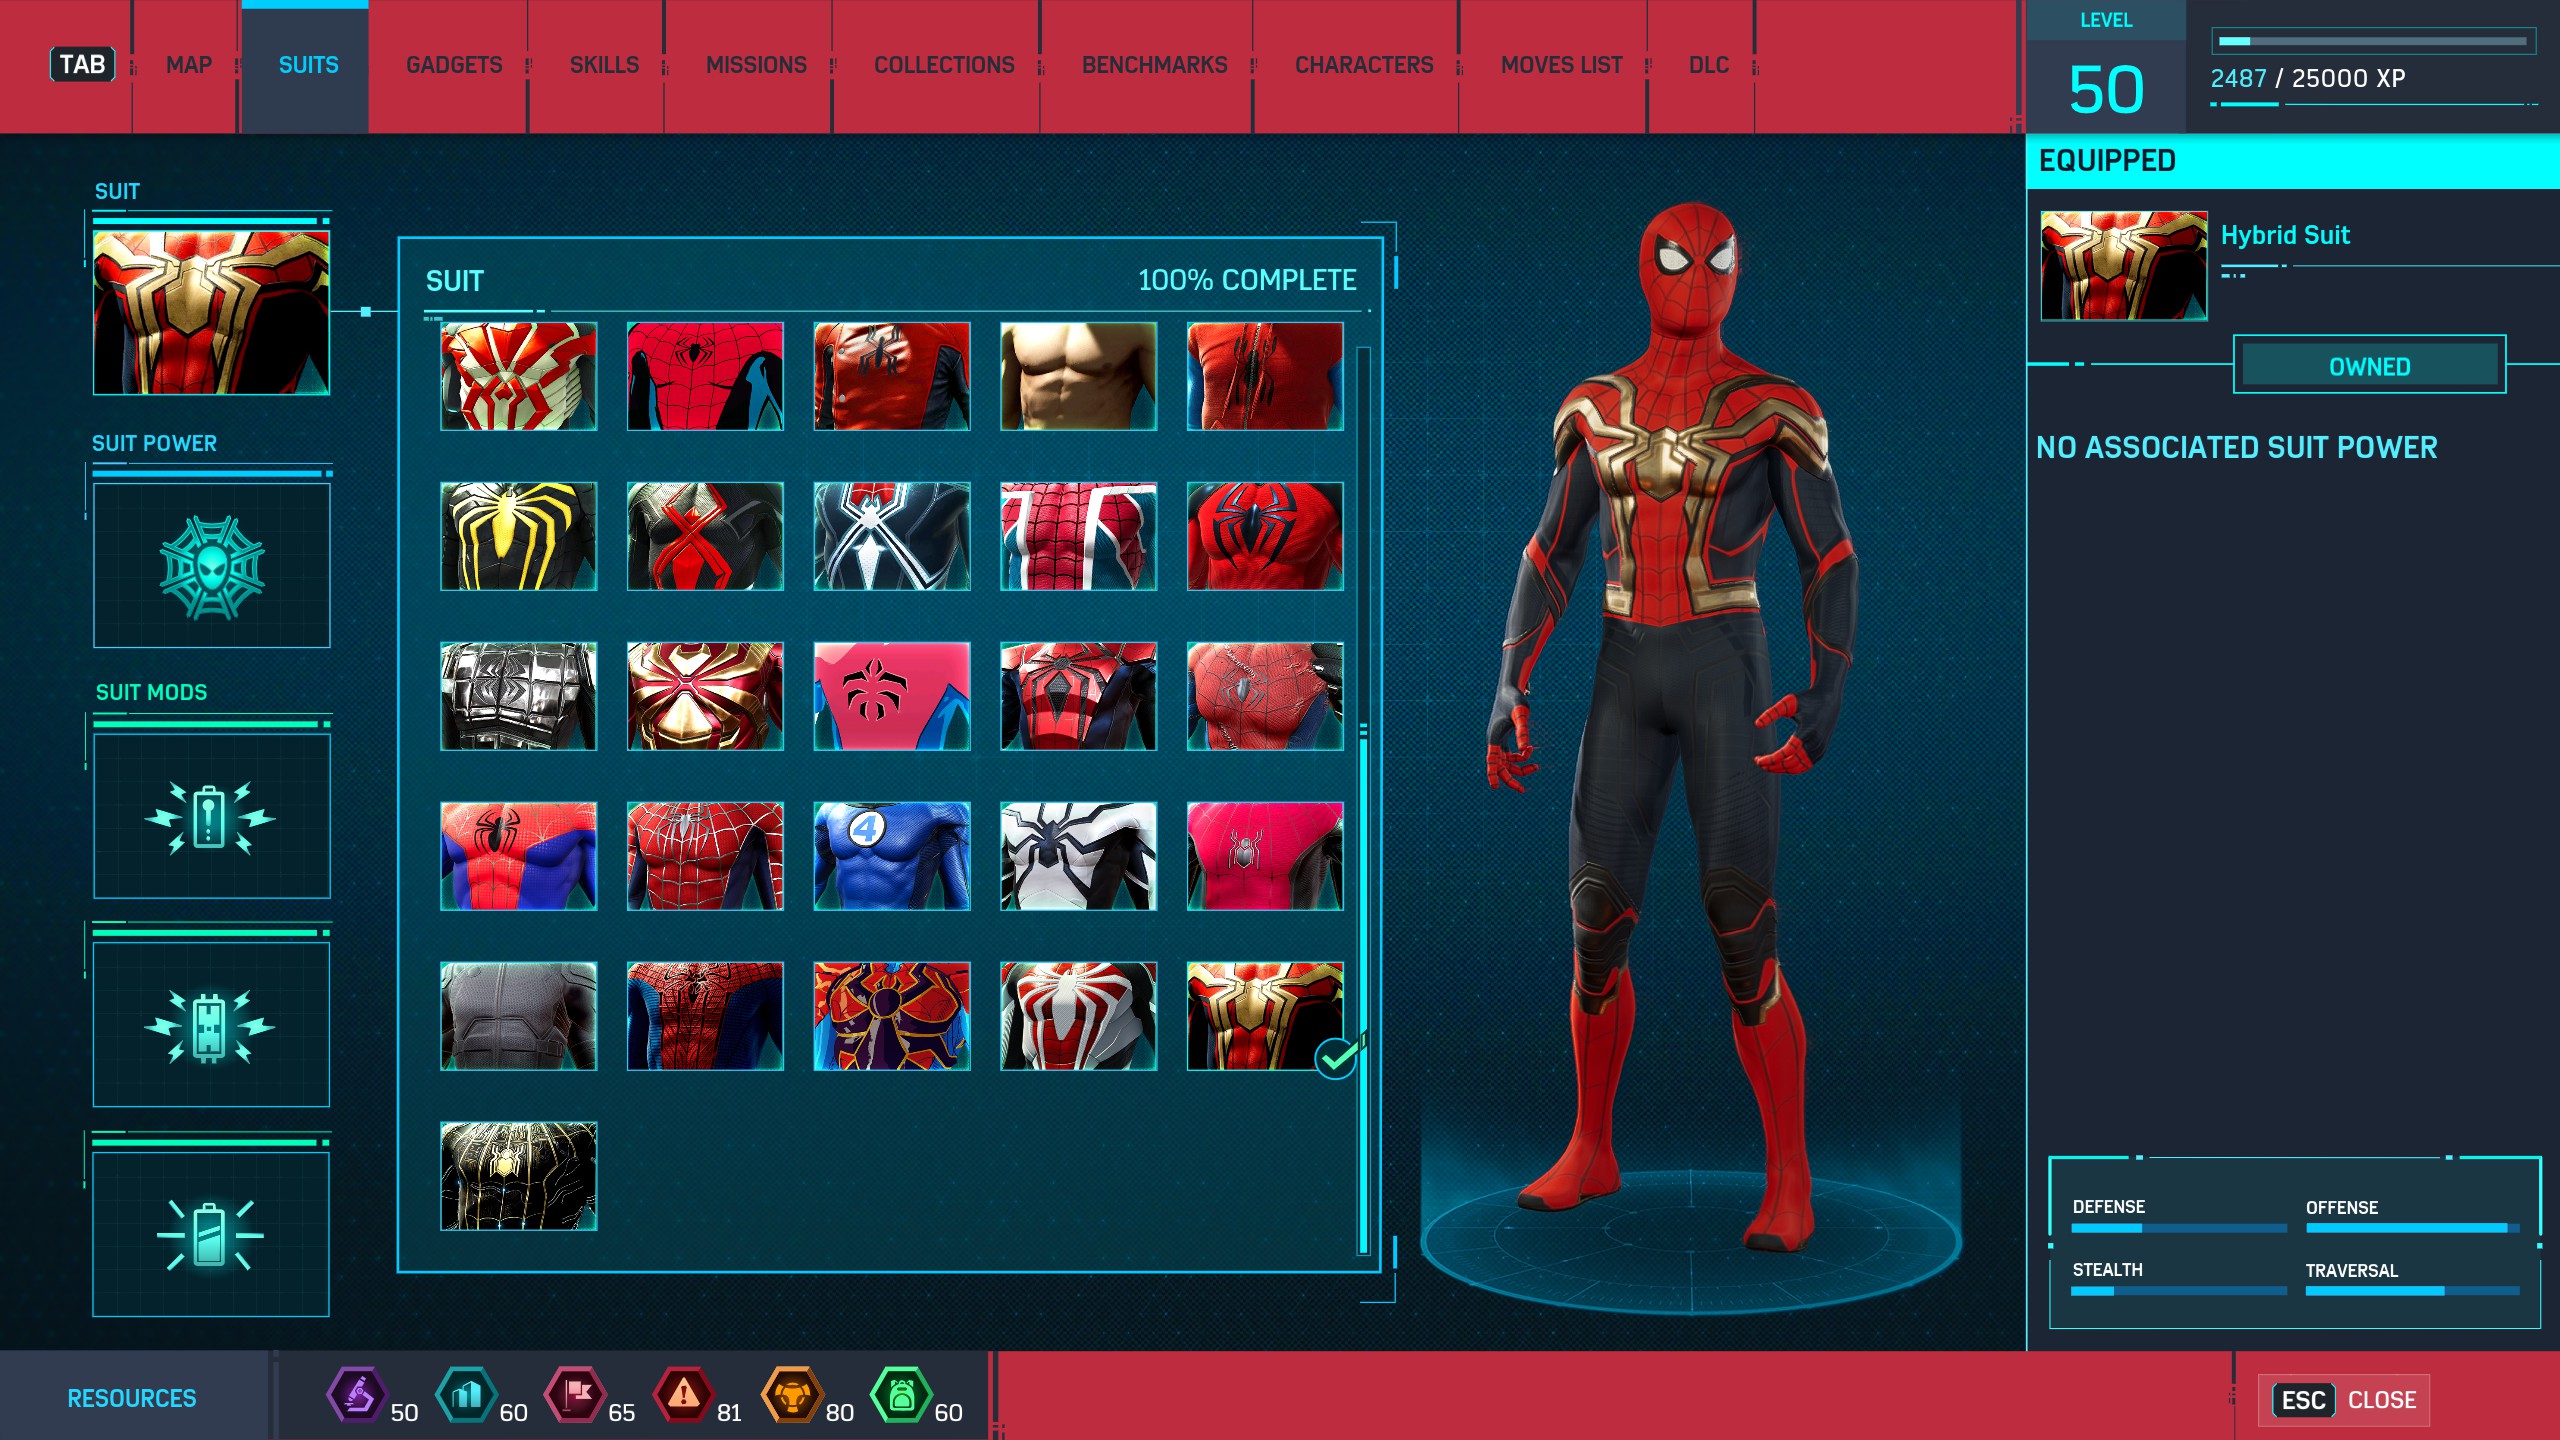This screenshot has height=1440, width=2560.
Task: Select the Fantastic Four blue suit thumbnail
Action: click(891, 856)
